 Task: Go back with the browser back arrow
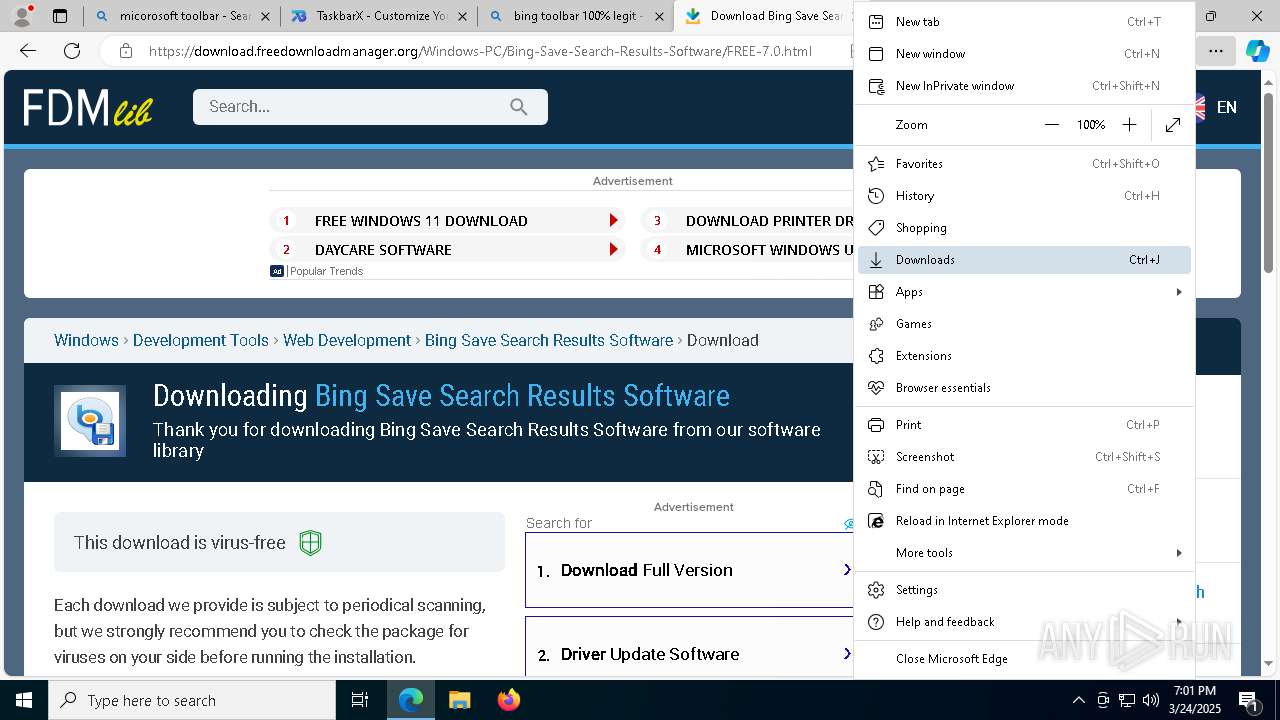[28, 51]
